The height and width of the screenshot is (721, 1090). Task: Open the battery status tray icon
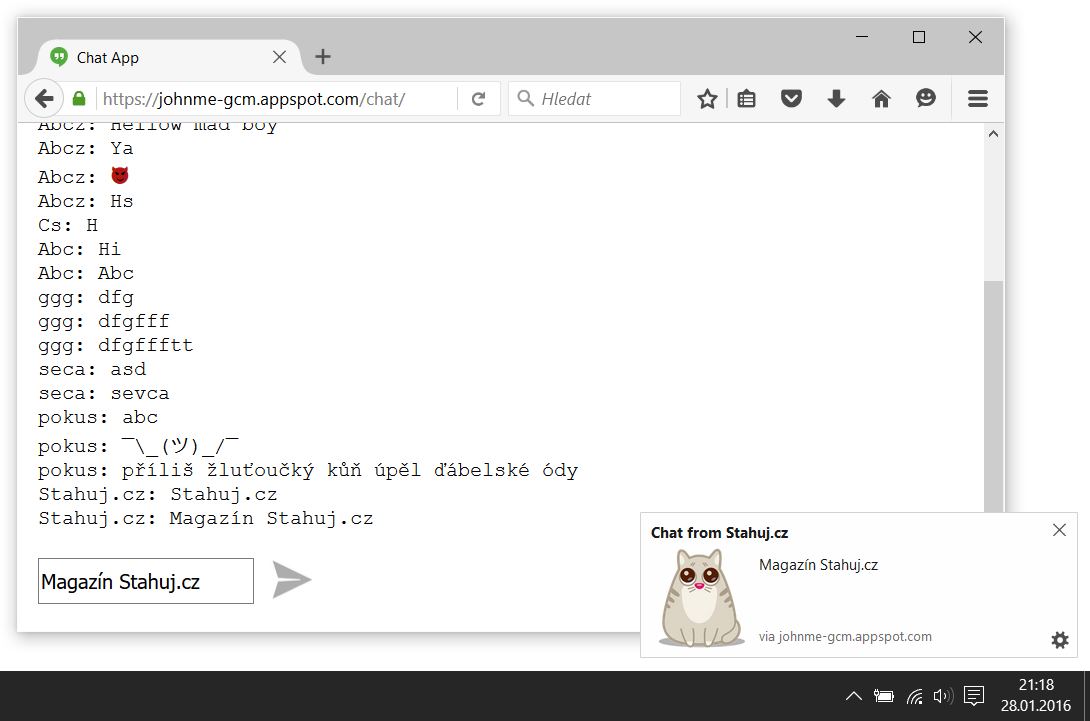pos(884,696)
